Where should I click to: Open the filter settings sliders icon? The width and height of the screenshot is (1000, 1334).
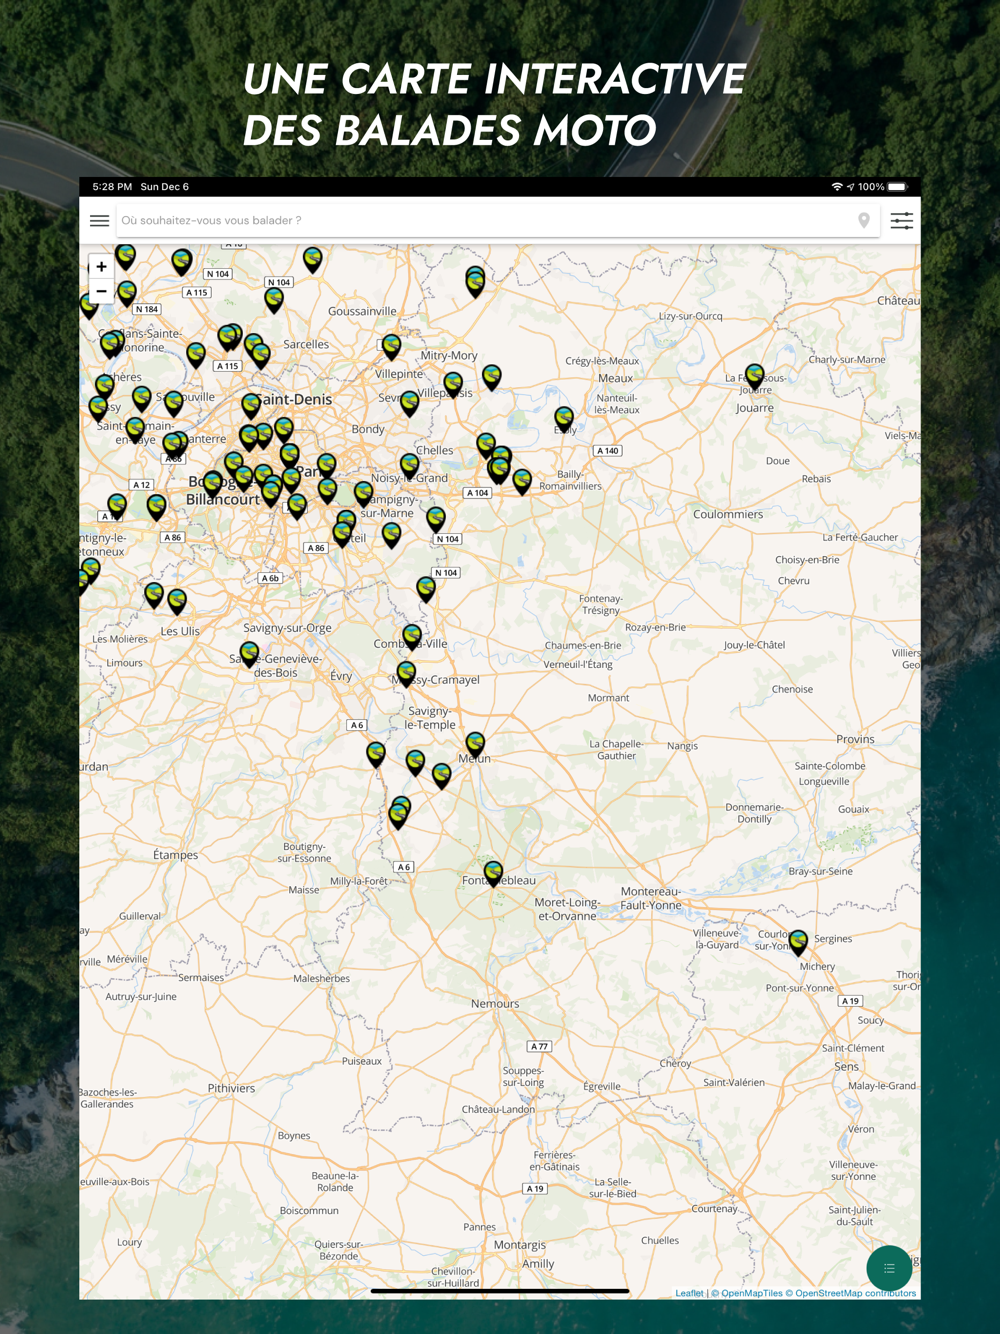click(901, 221)
